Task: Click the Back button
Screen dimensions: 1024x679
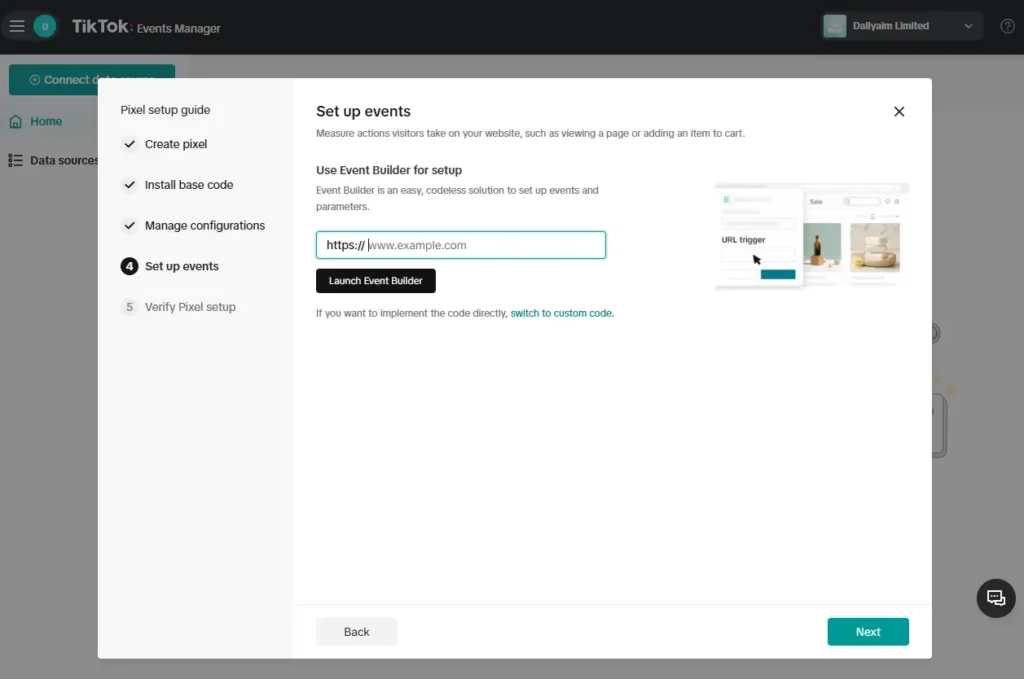Action: pyautogui.click(x=357, y=632)
